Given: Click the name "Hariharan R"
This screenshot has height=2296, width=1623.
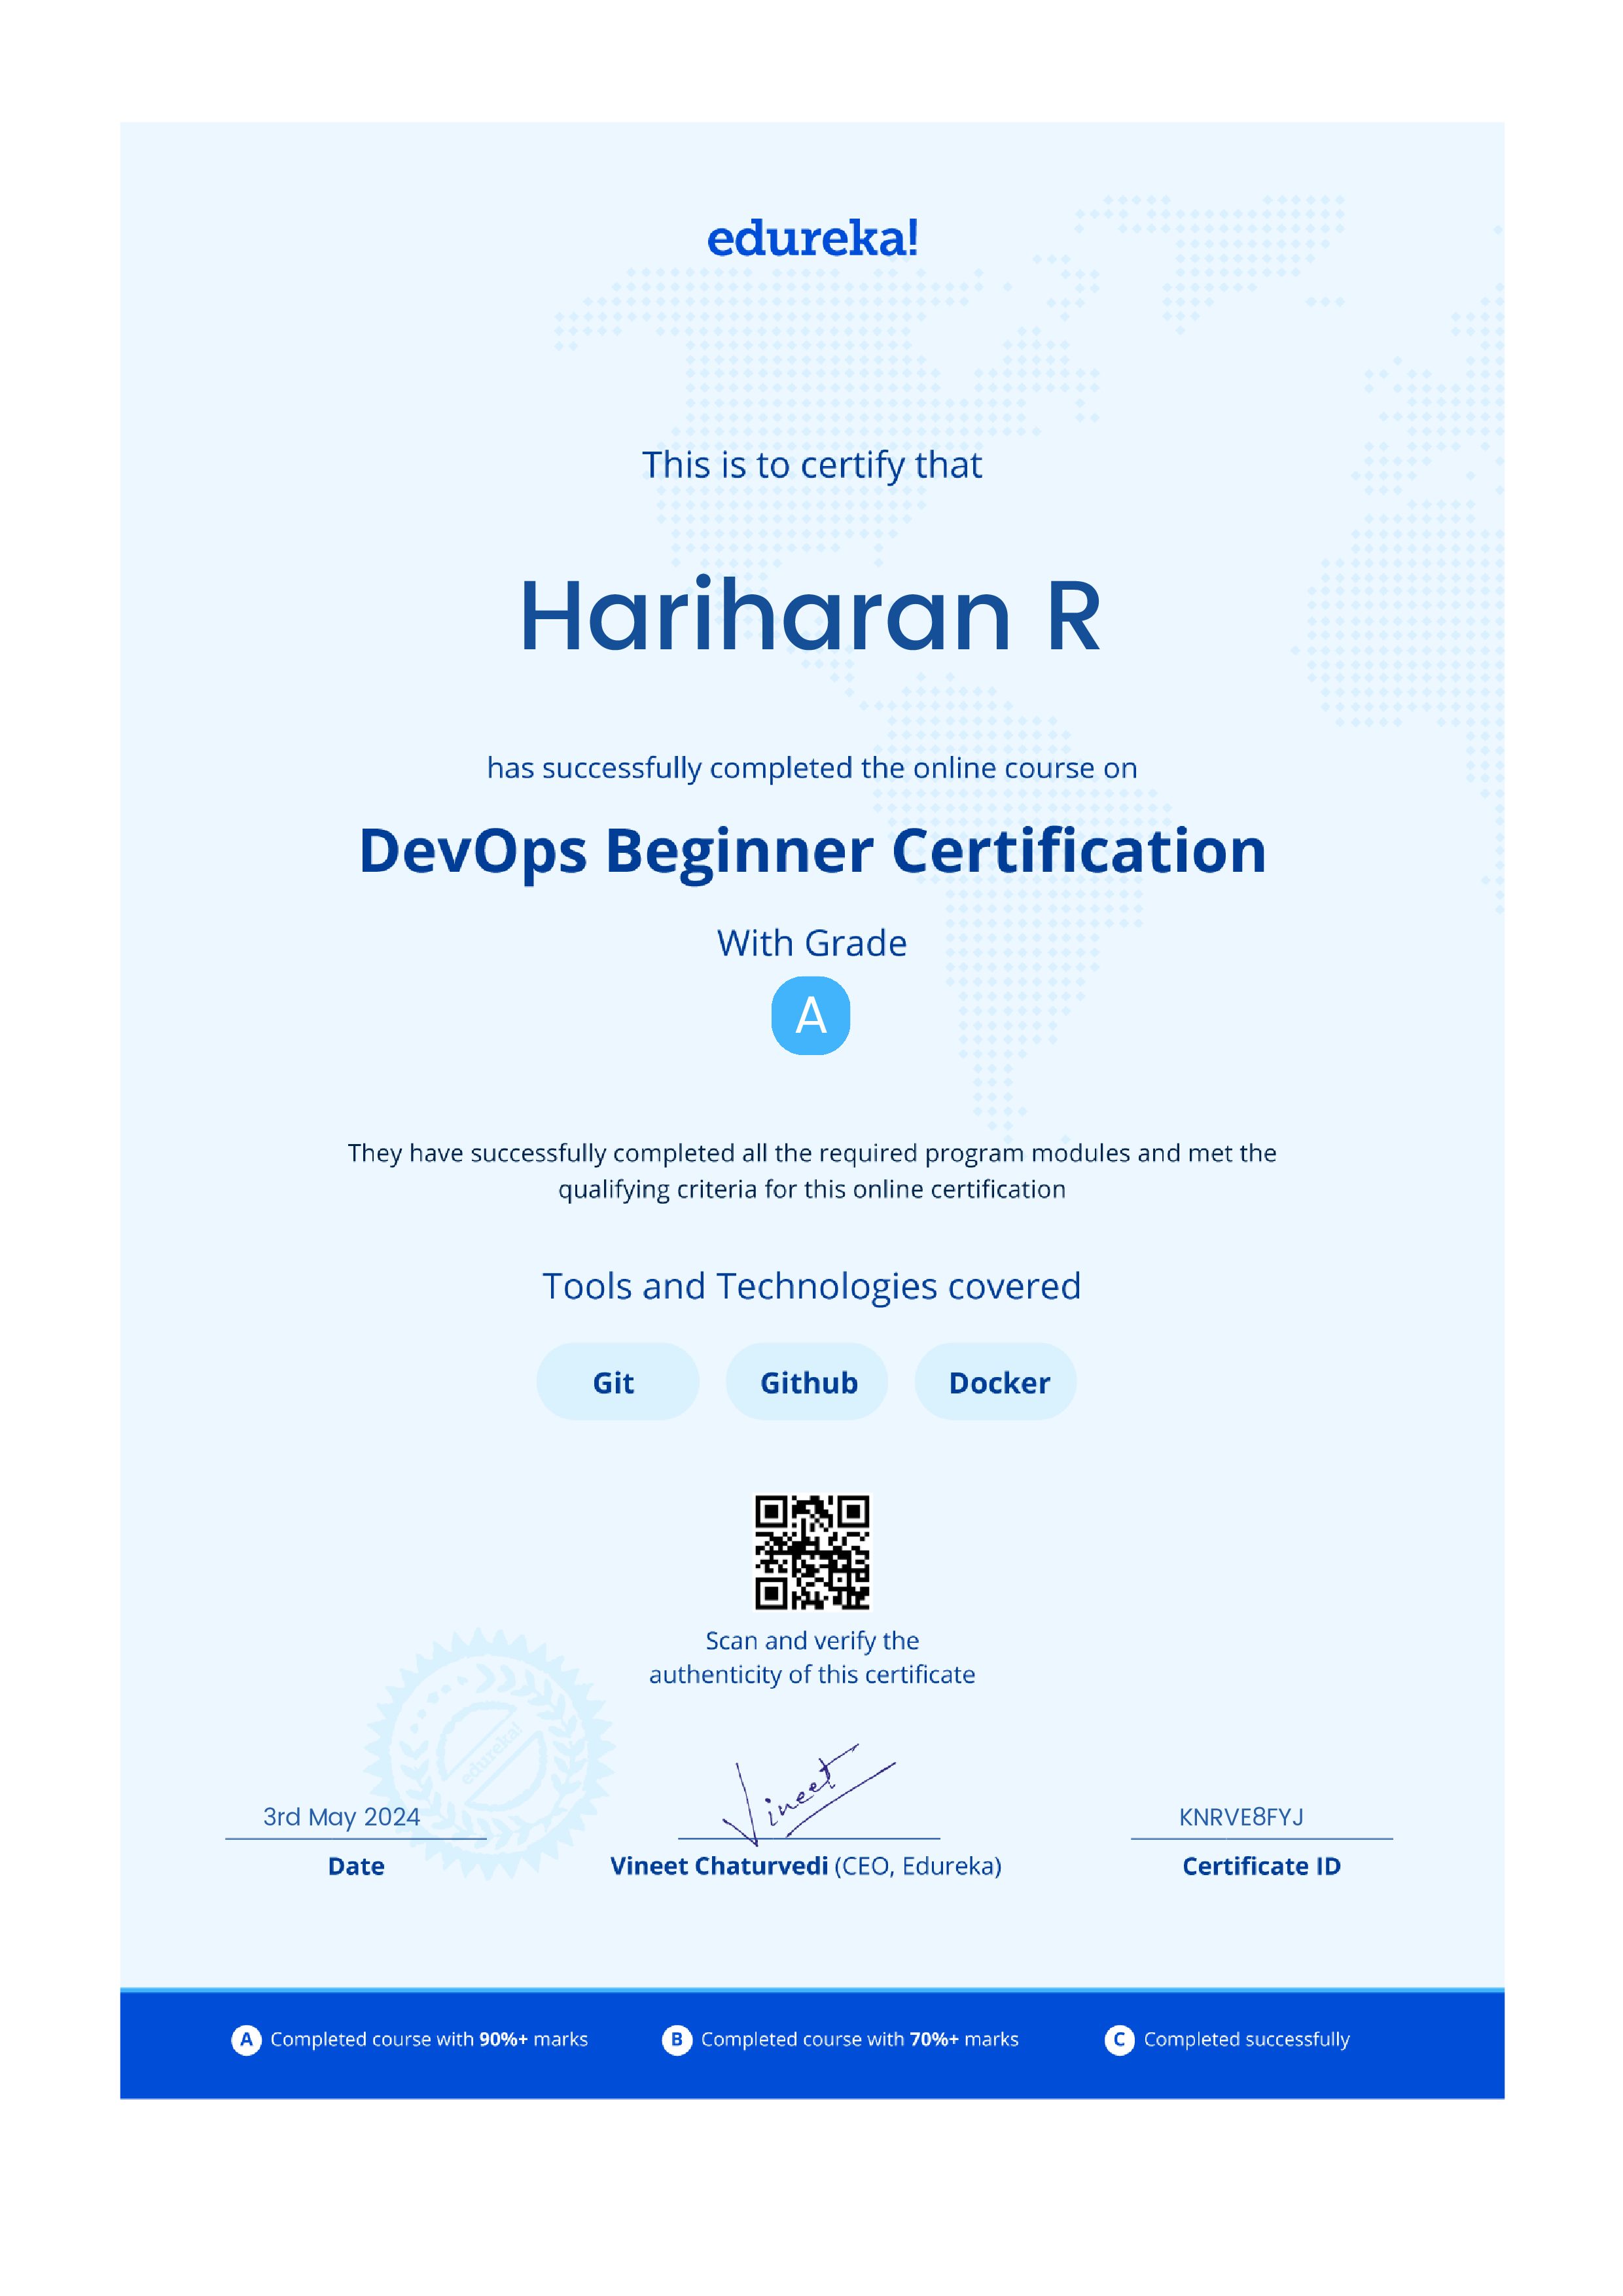Looking at the screenshot, I should coord(811,615).
